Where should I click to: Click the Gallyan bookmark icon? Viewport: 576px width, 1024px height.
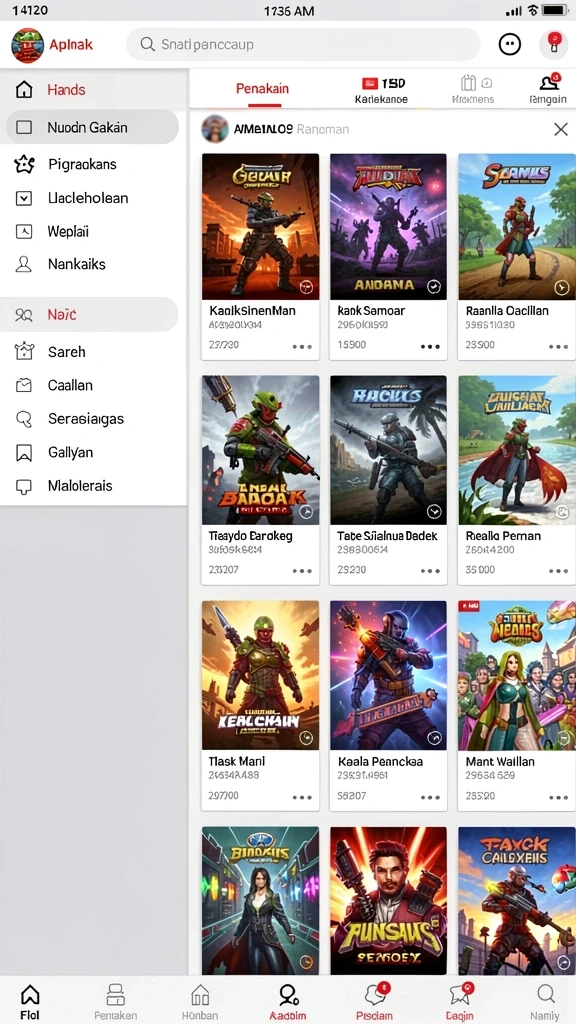tap(24, 452)
